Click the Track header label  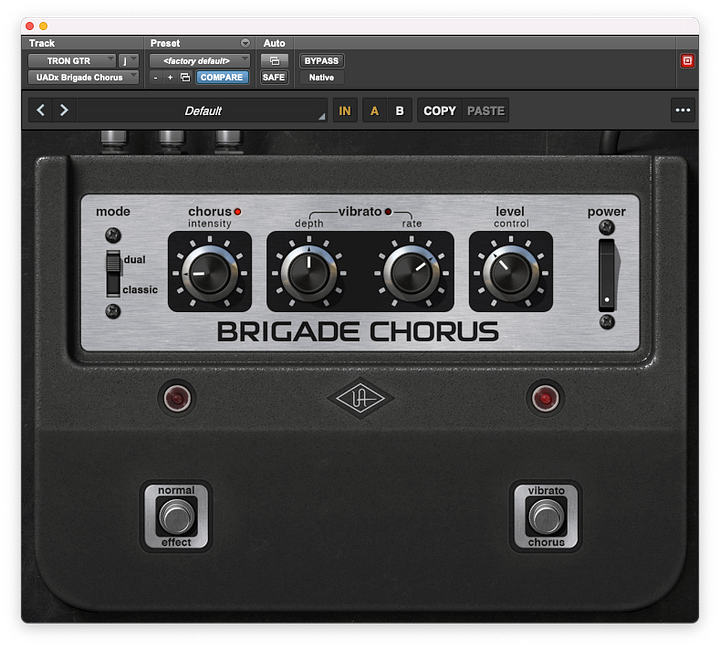tap(42, 43)
